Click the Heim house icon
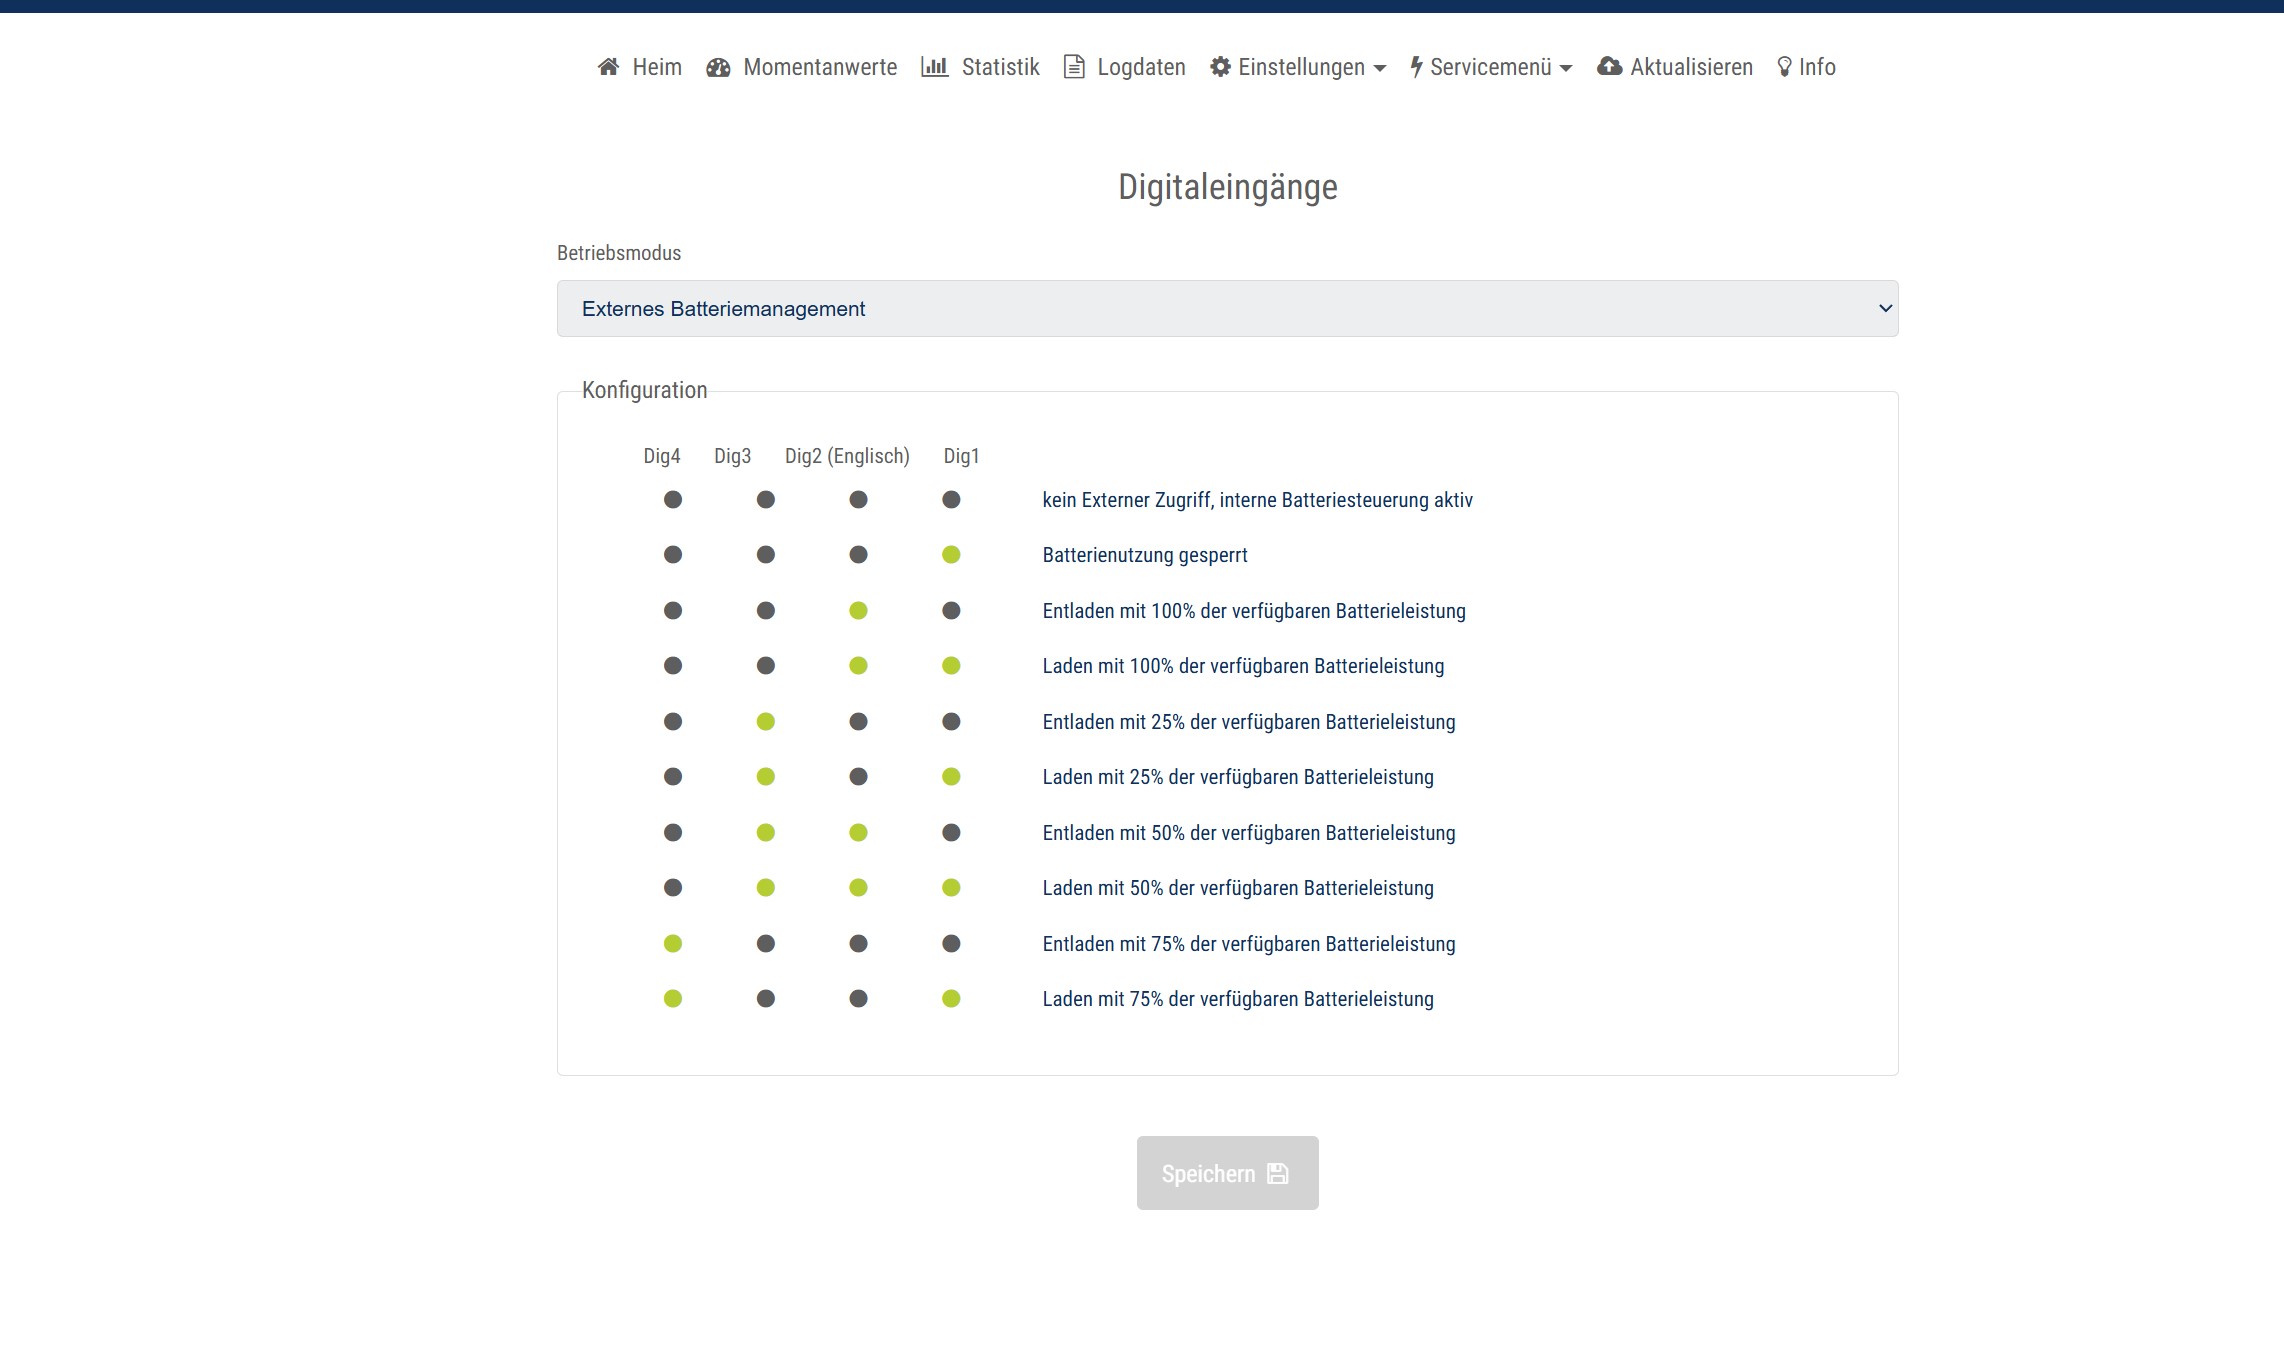The width and height of the screenshot is (2284, 1354). click(x=608, y=67)
